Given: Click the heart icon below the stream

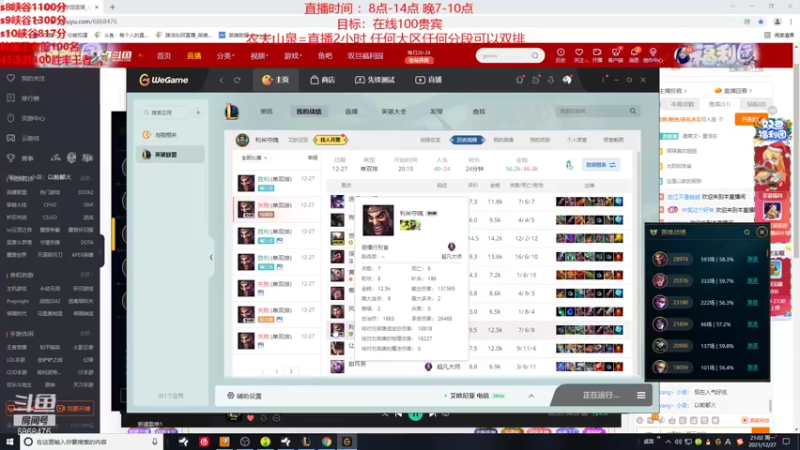Looking at the screenshot, I should pyautogui.click(x=250, y=418).
